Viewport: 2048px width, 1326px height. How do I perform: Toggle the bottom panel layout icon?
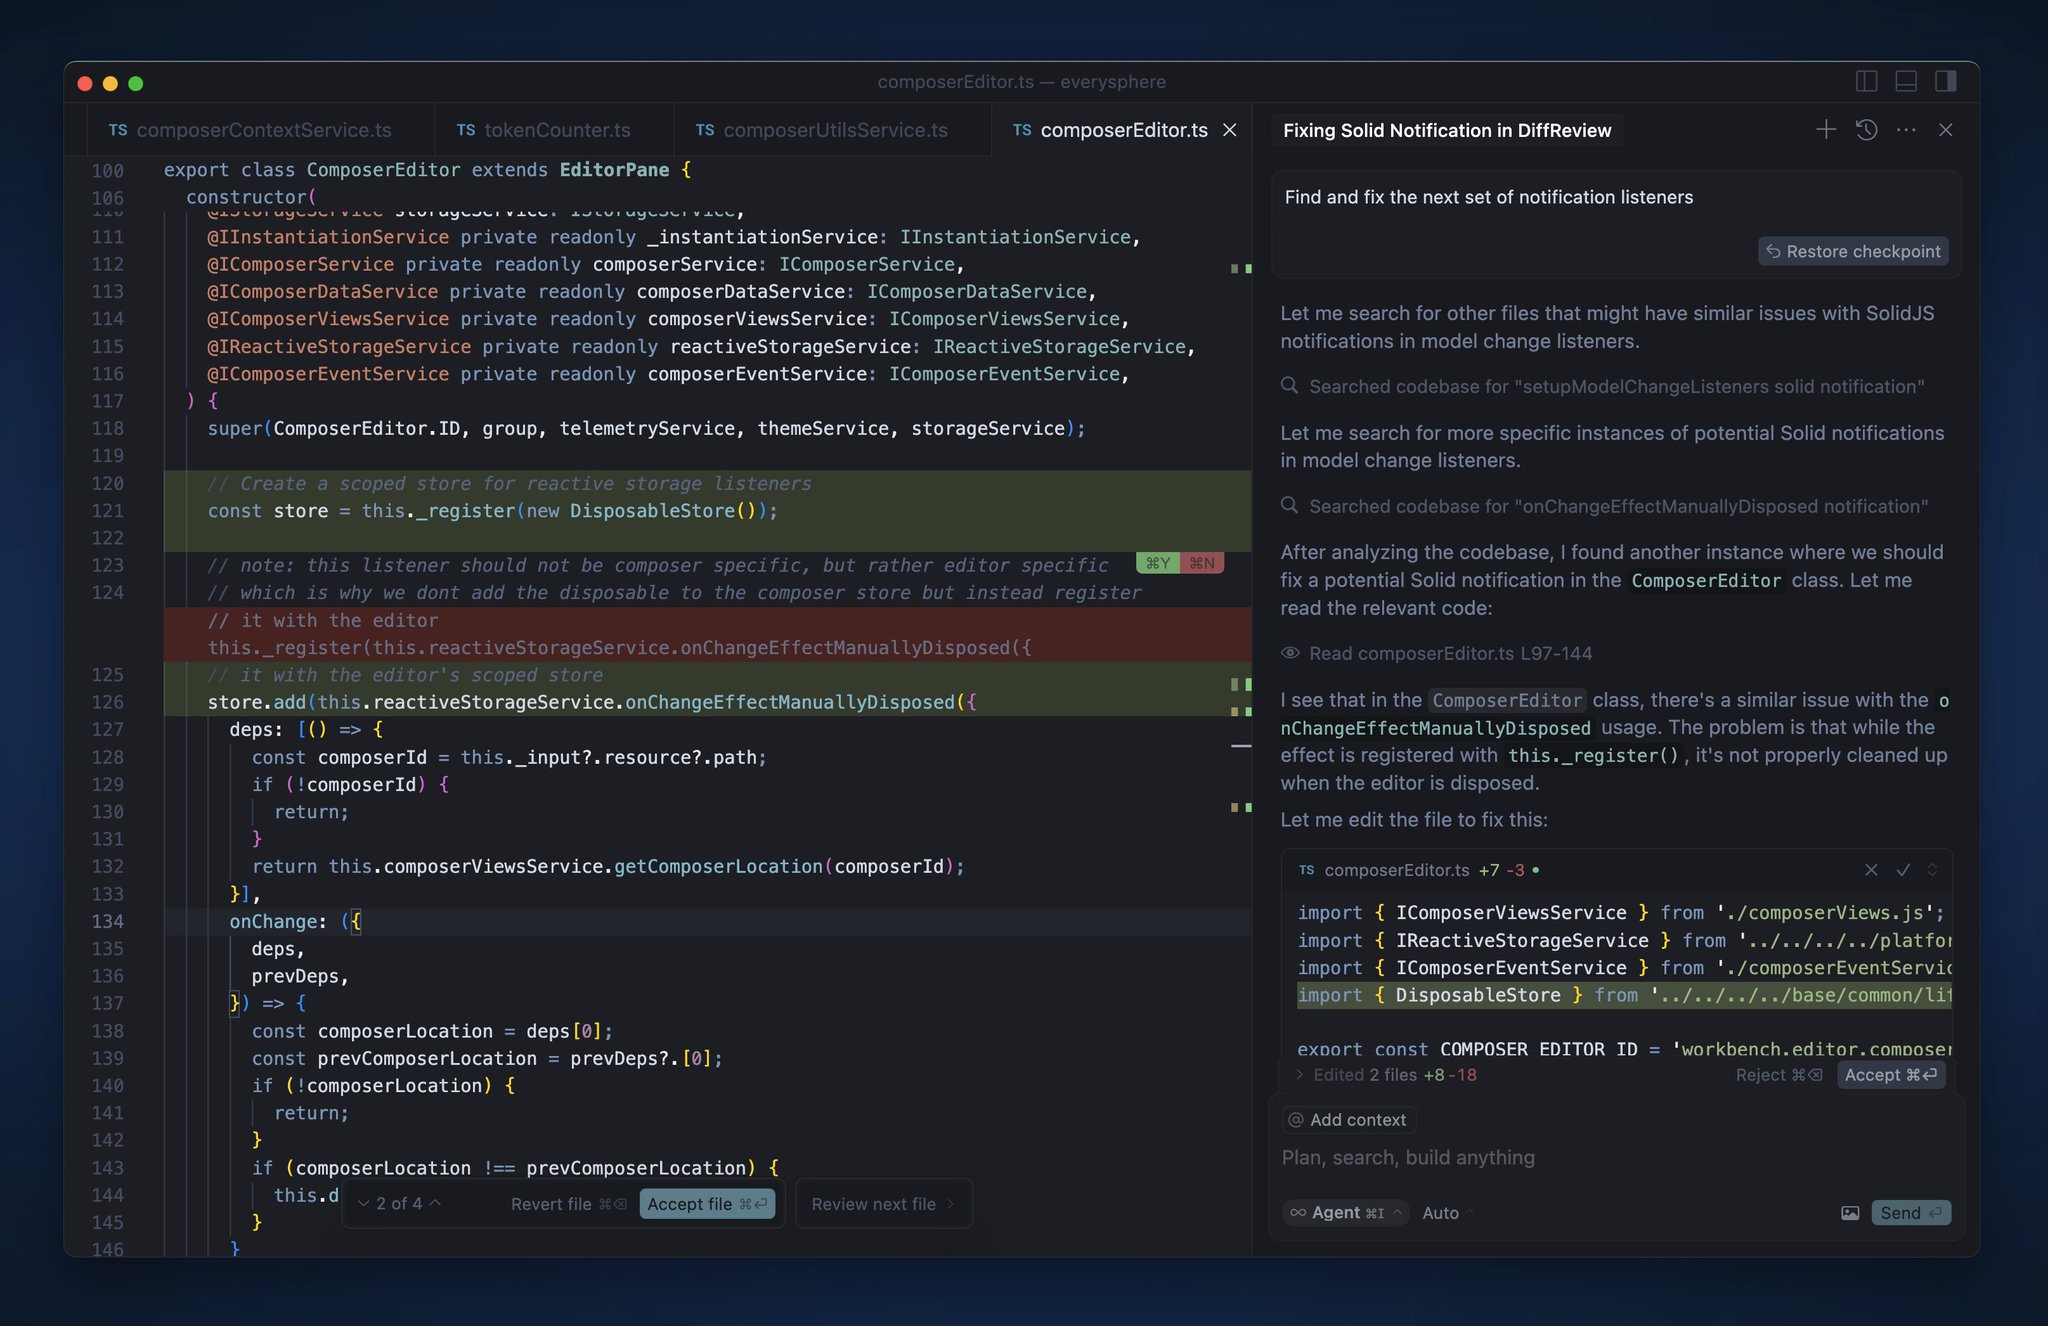tap(1906, 81)
